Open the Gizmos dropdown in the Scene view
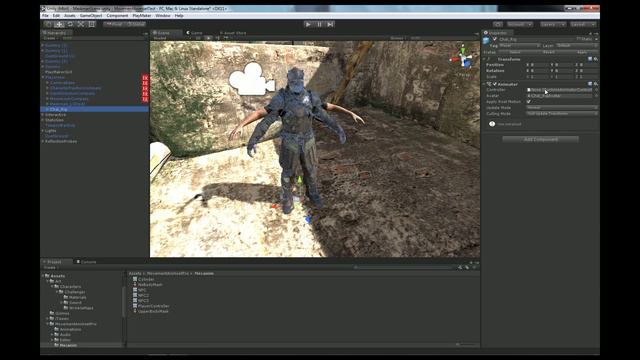 (x=398, y=38)
